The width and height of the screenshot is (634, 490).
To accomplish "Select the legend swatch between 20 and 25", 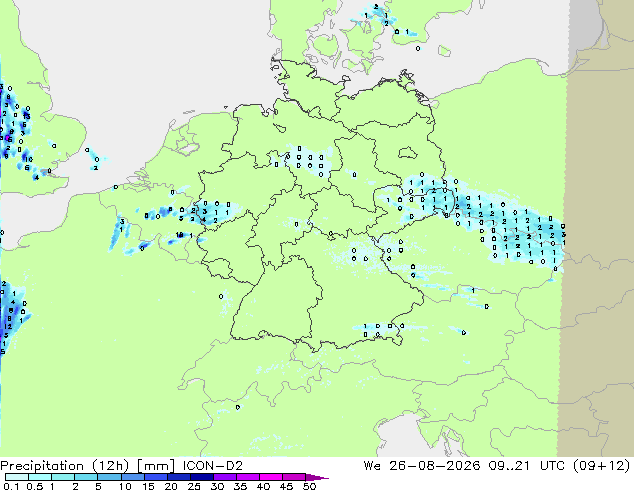I will pyautogui.click(x=178, y=477).
